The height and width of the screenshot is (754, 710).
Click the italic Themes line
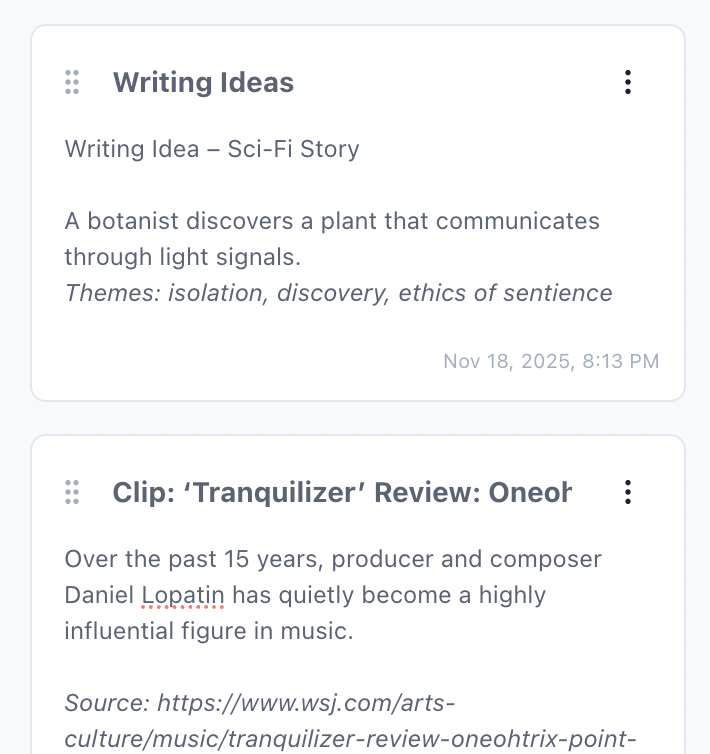(338, 293)
